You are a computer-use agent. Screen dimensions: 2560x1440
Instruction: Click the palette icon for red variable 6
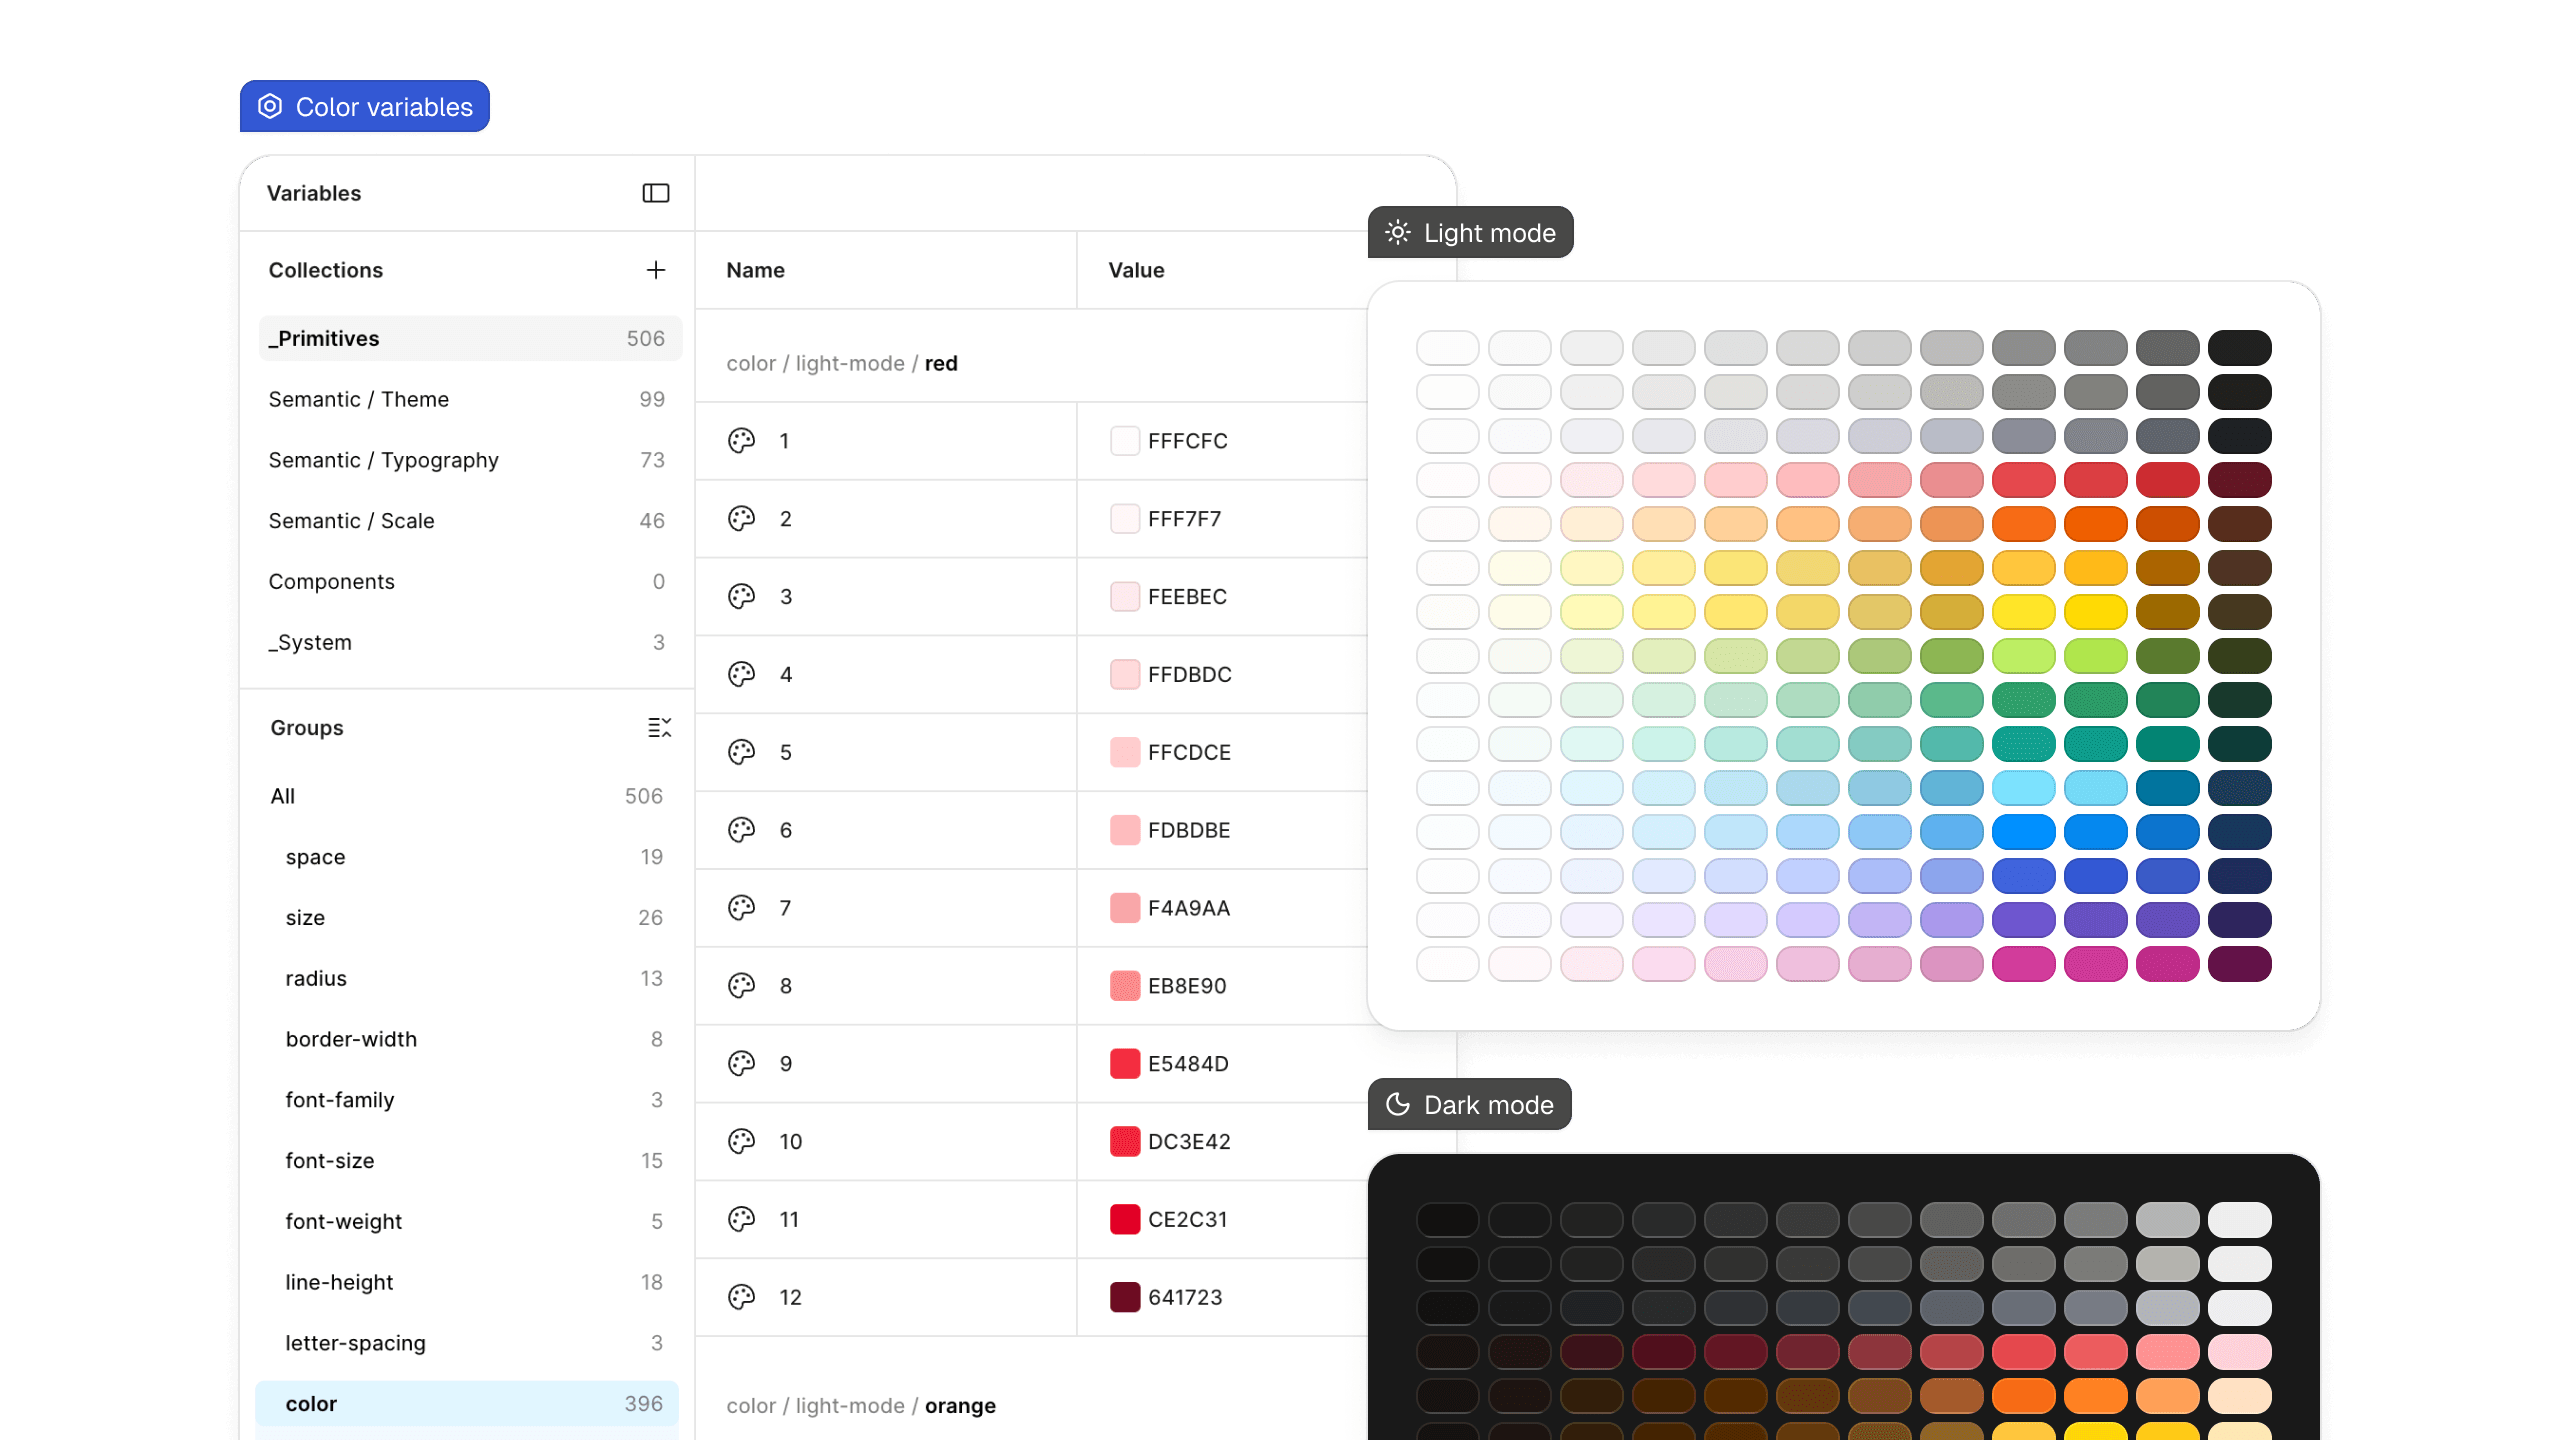tap(742, 830)
